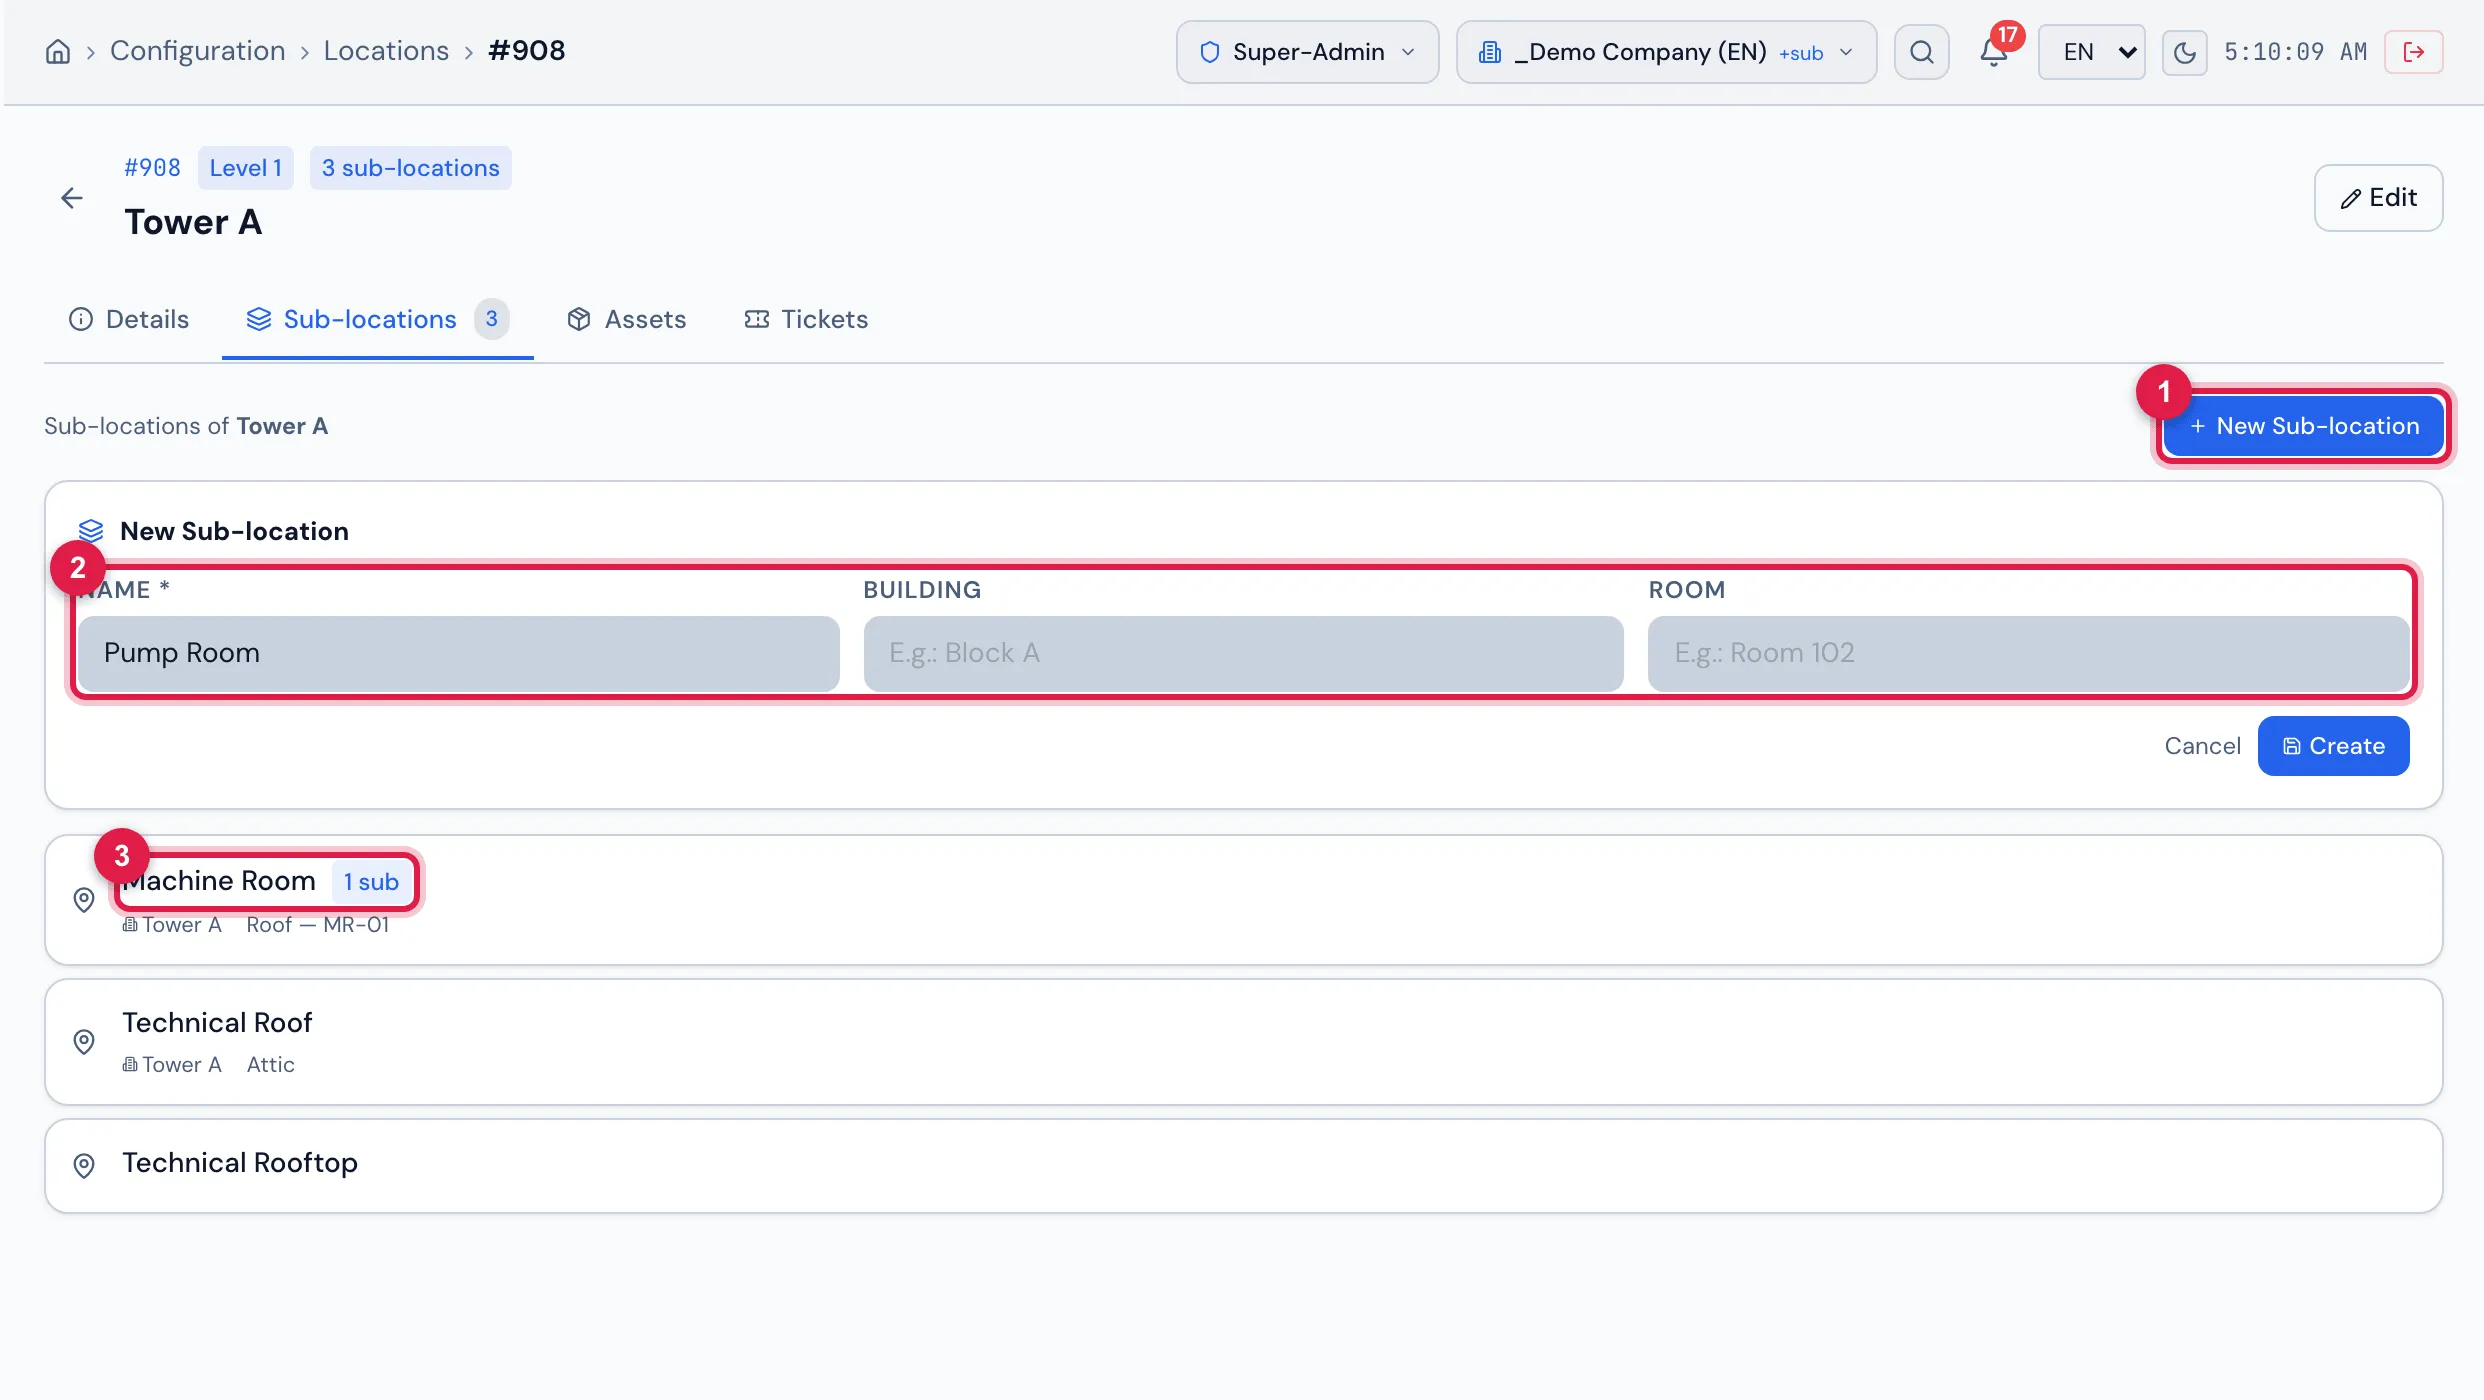Toggle dark mode moon icon
Image resolution: width=2484 pixels, height=1400 pixels.
click(x=2184, y=52)
